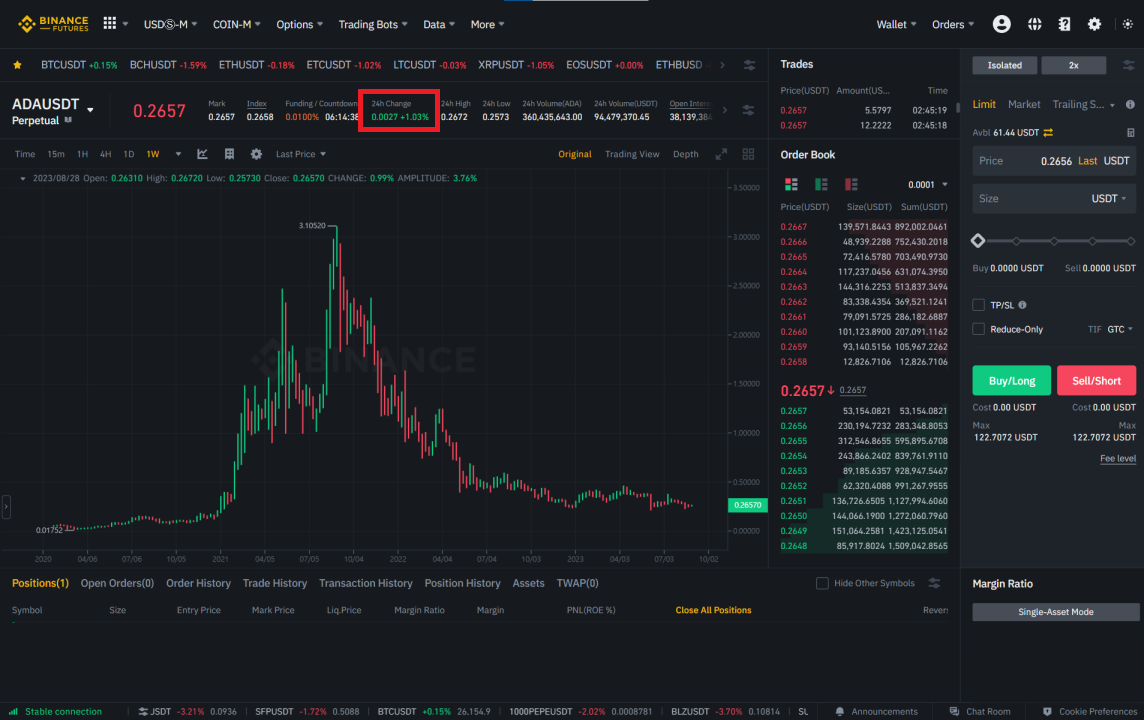Open the Options dropdown menu

point(299,24)
